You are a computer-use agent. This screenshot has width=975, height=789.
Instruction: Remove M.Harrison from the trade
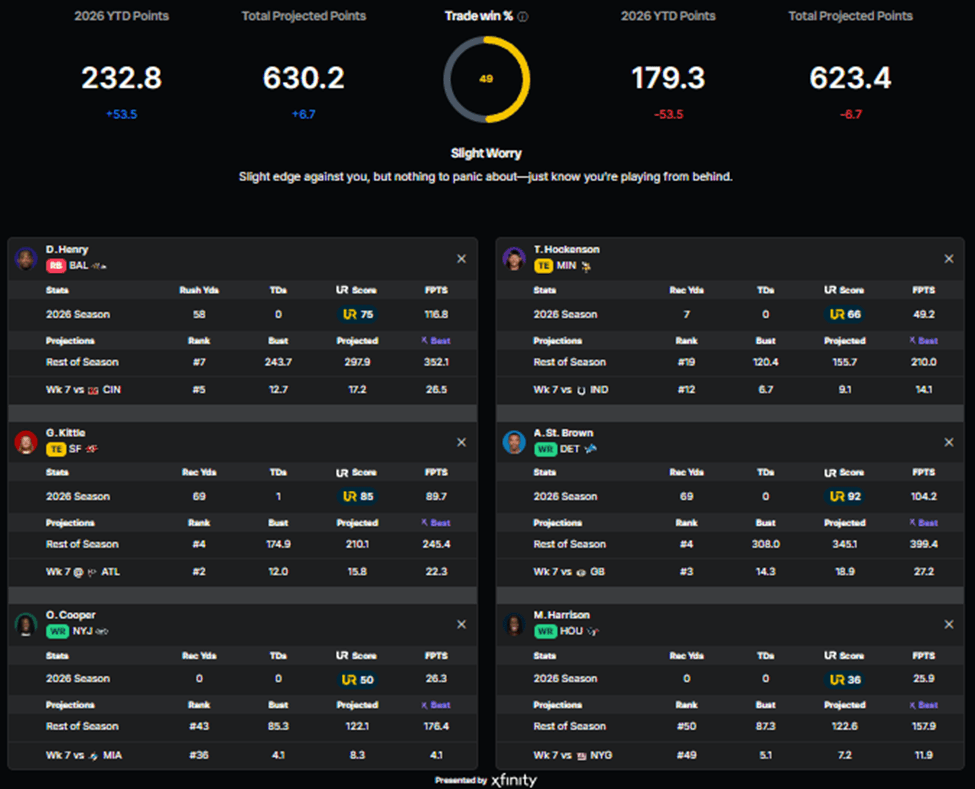click(x=949, y=624)
